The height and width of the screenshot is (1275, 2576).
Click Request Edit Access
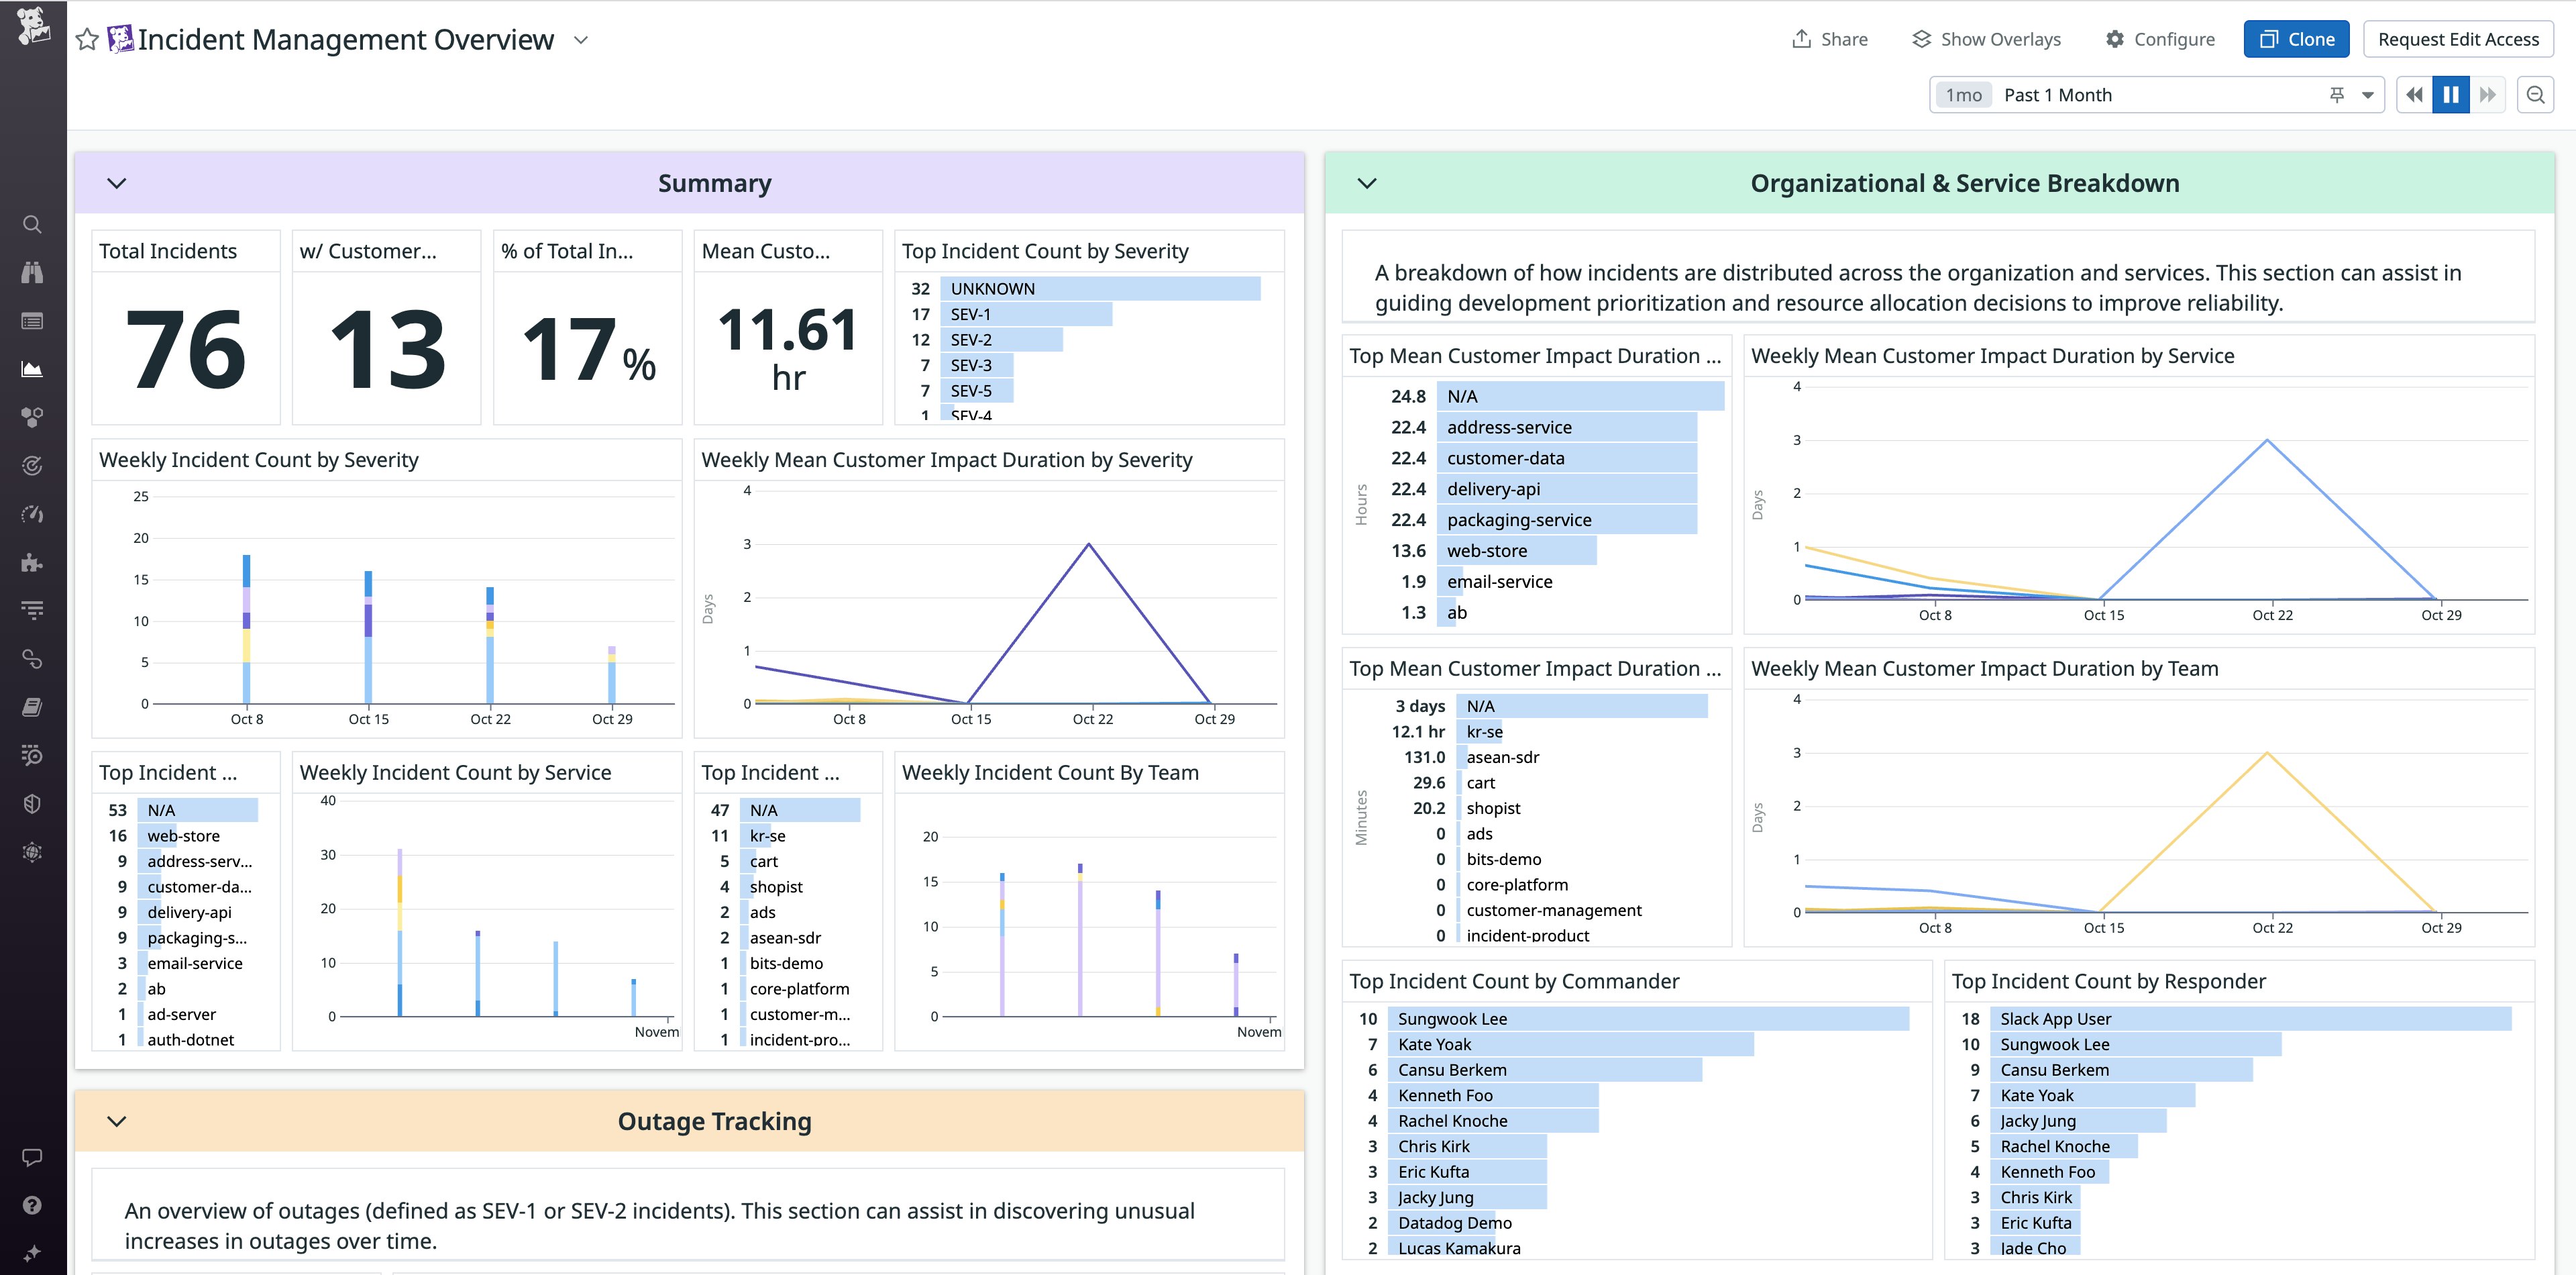point(2458,39)
